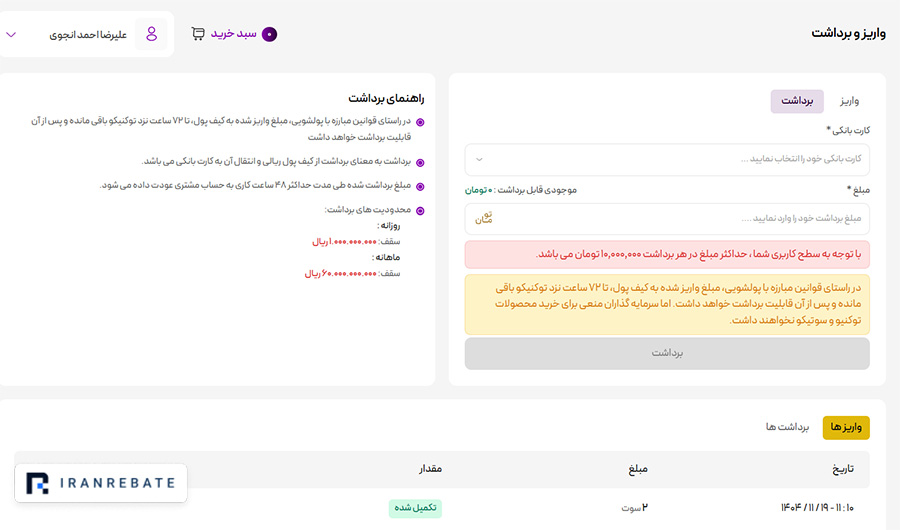The width and height of the screenshot is (900, 530).
Task: Click the gray برداشت submit button
Action: [667, 353]
